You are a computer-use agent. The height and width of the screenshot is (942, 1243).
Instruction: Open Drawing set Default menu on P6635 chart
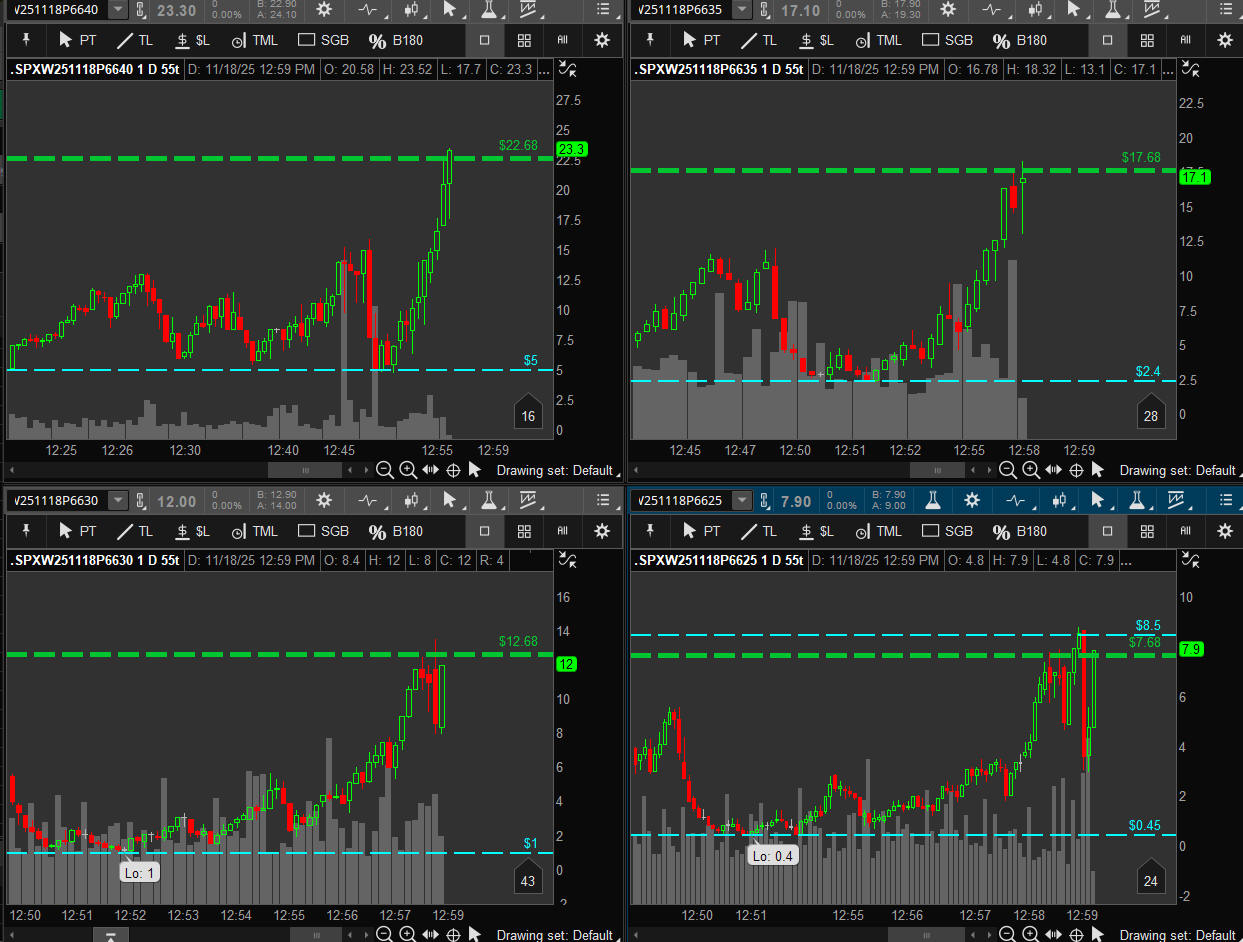point(1177,470)
